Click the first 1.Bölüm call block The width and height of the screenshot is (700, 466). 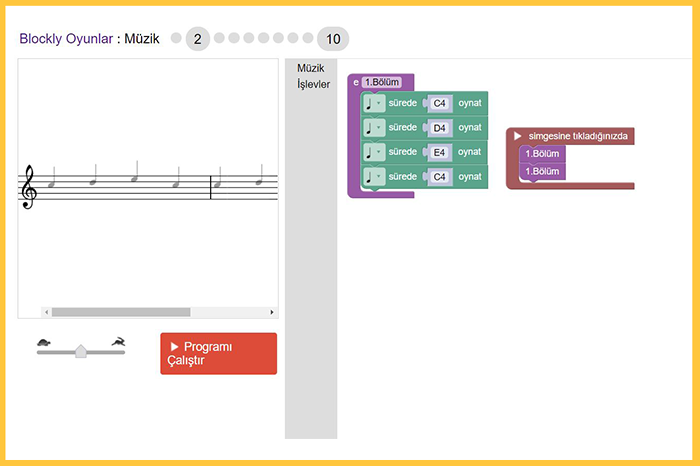pyautogui.click(x=542, y=154)
